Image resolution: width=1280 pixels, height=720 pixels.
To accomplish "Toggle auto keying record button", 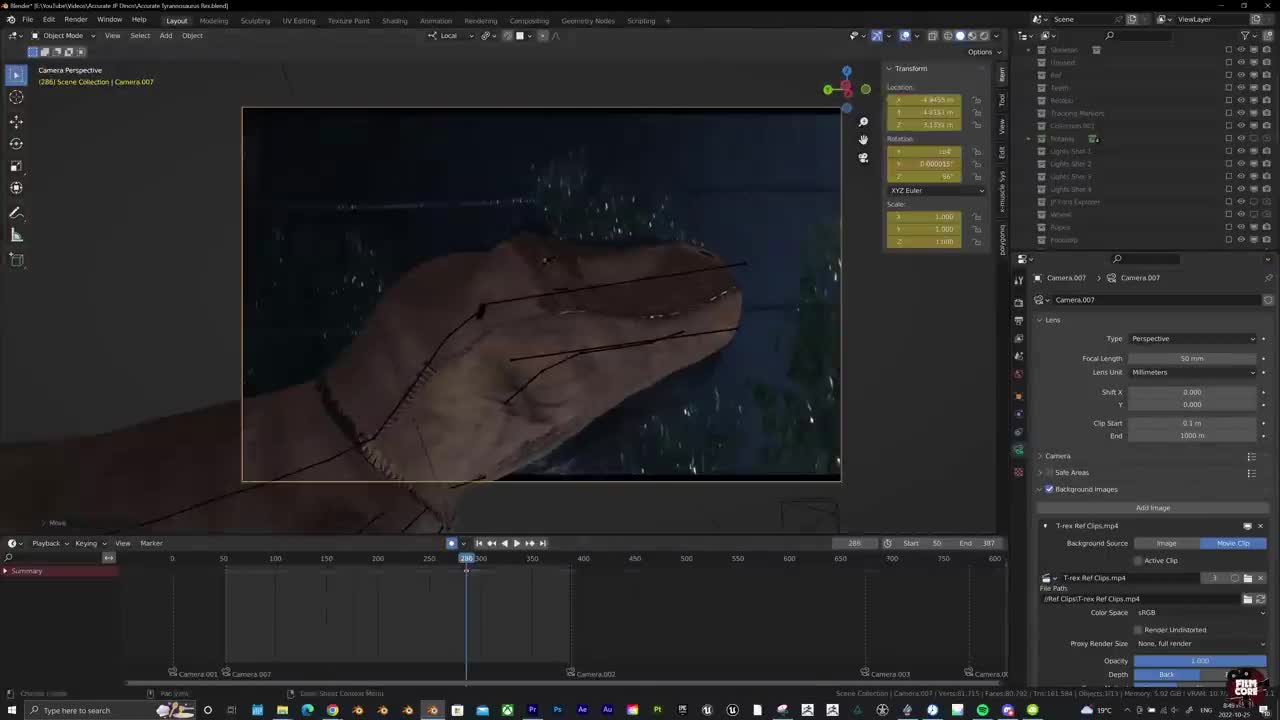I will 452,543.
